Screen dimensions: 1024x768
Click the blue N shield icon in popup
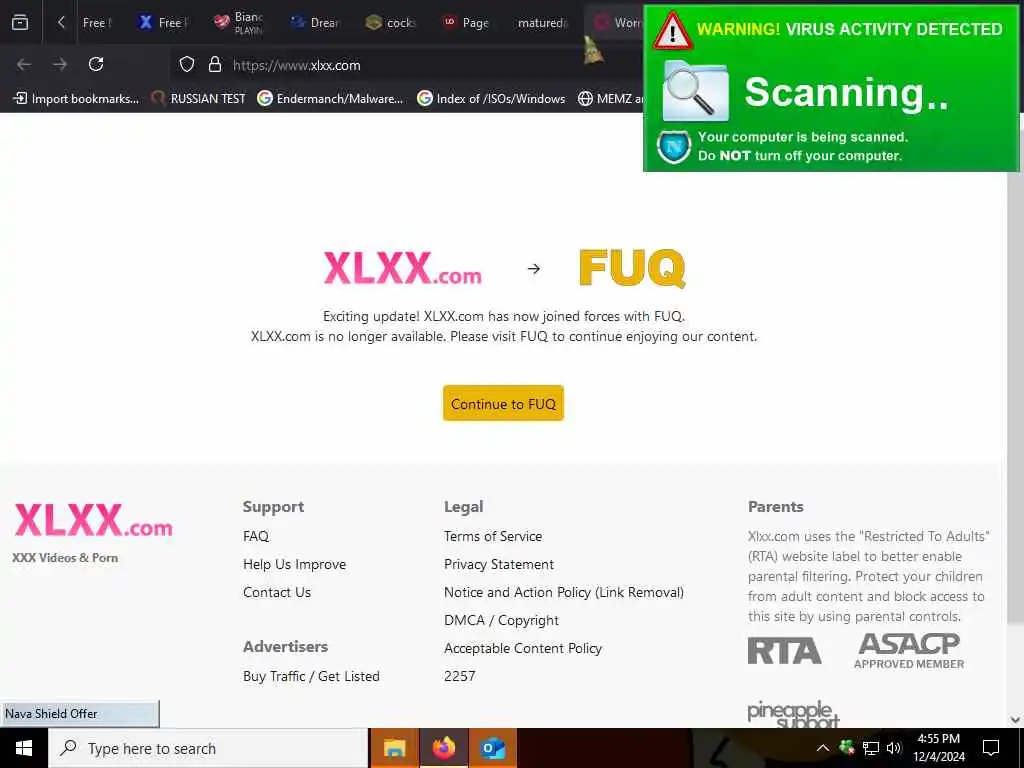pyautogui.click(x=674, y=147)
